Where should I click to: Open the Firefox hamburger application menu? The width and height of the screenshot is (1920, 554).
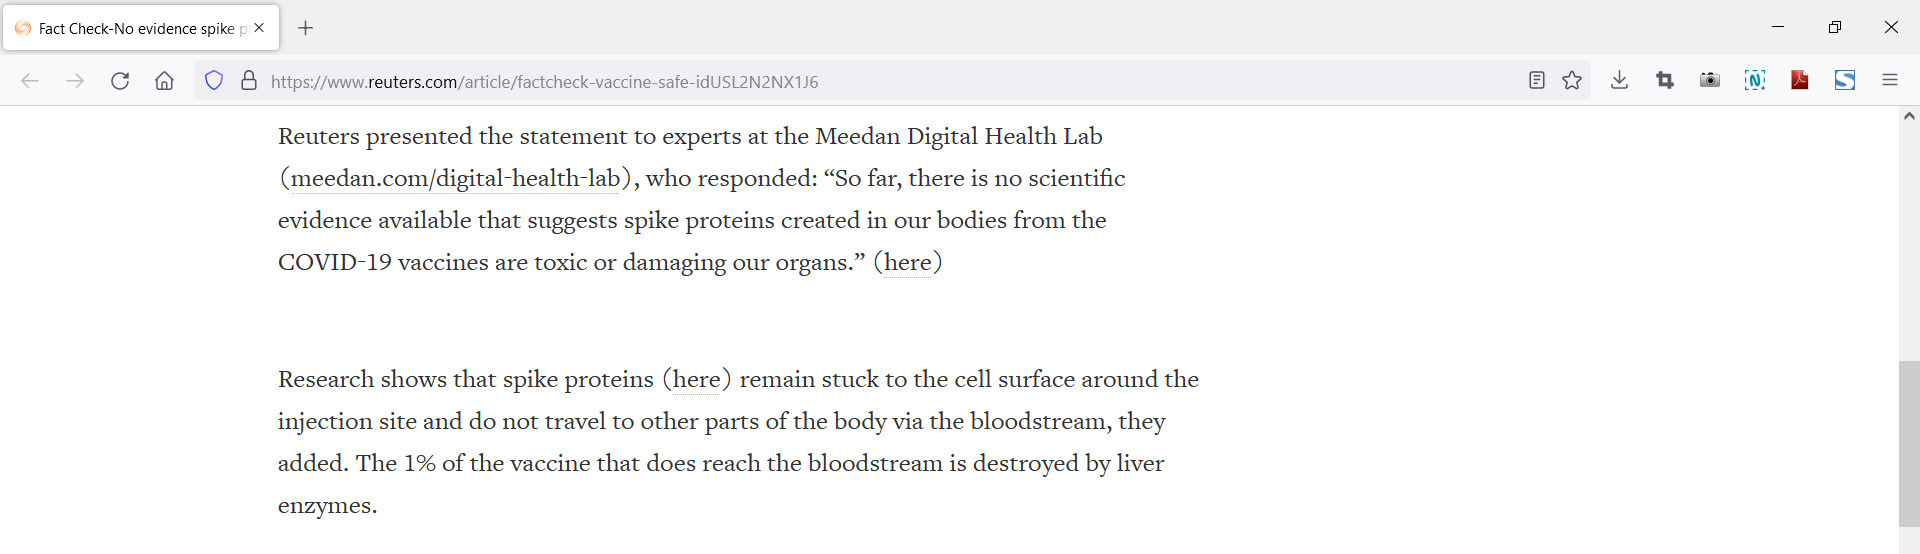pos(1890,81)
